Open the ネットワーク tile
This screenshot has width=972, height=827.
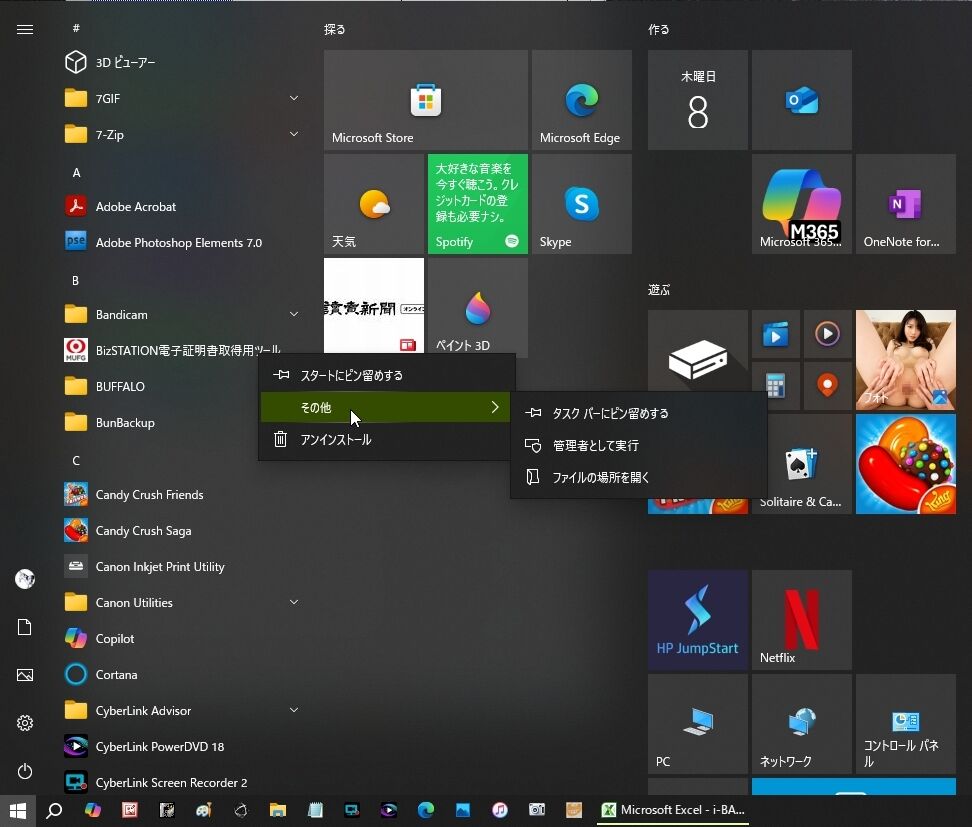(x=802, y=723)
